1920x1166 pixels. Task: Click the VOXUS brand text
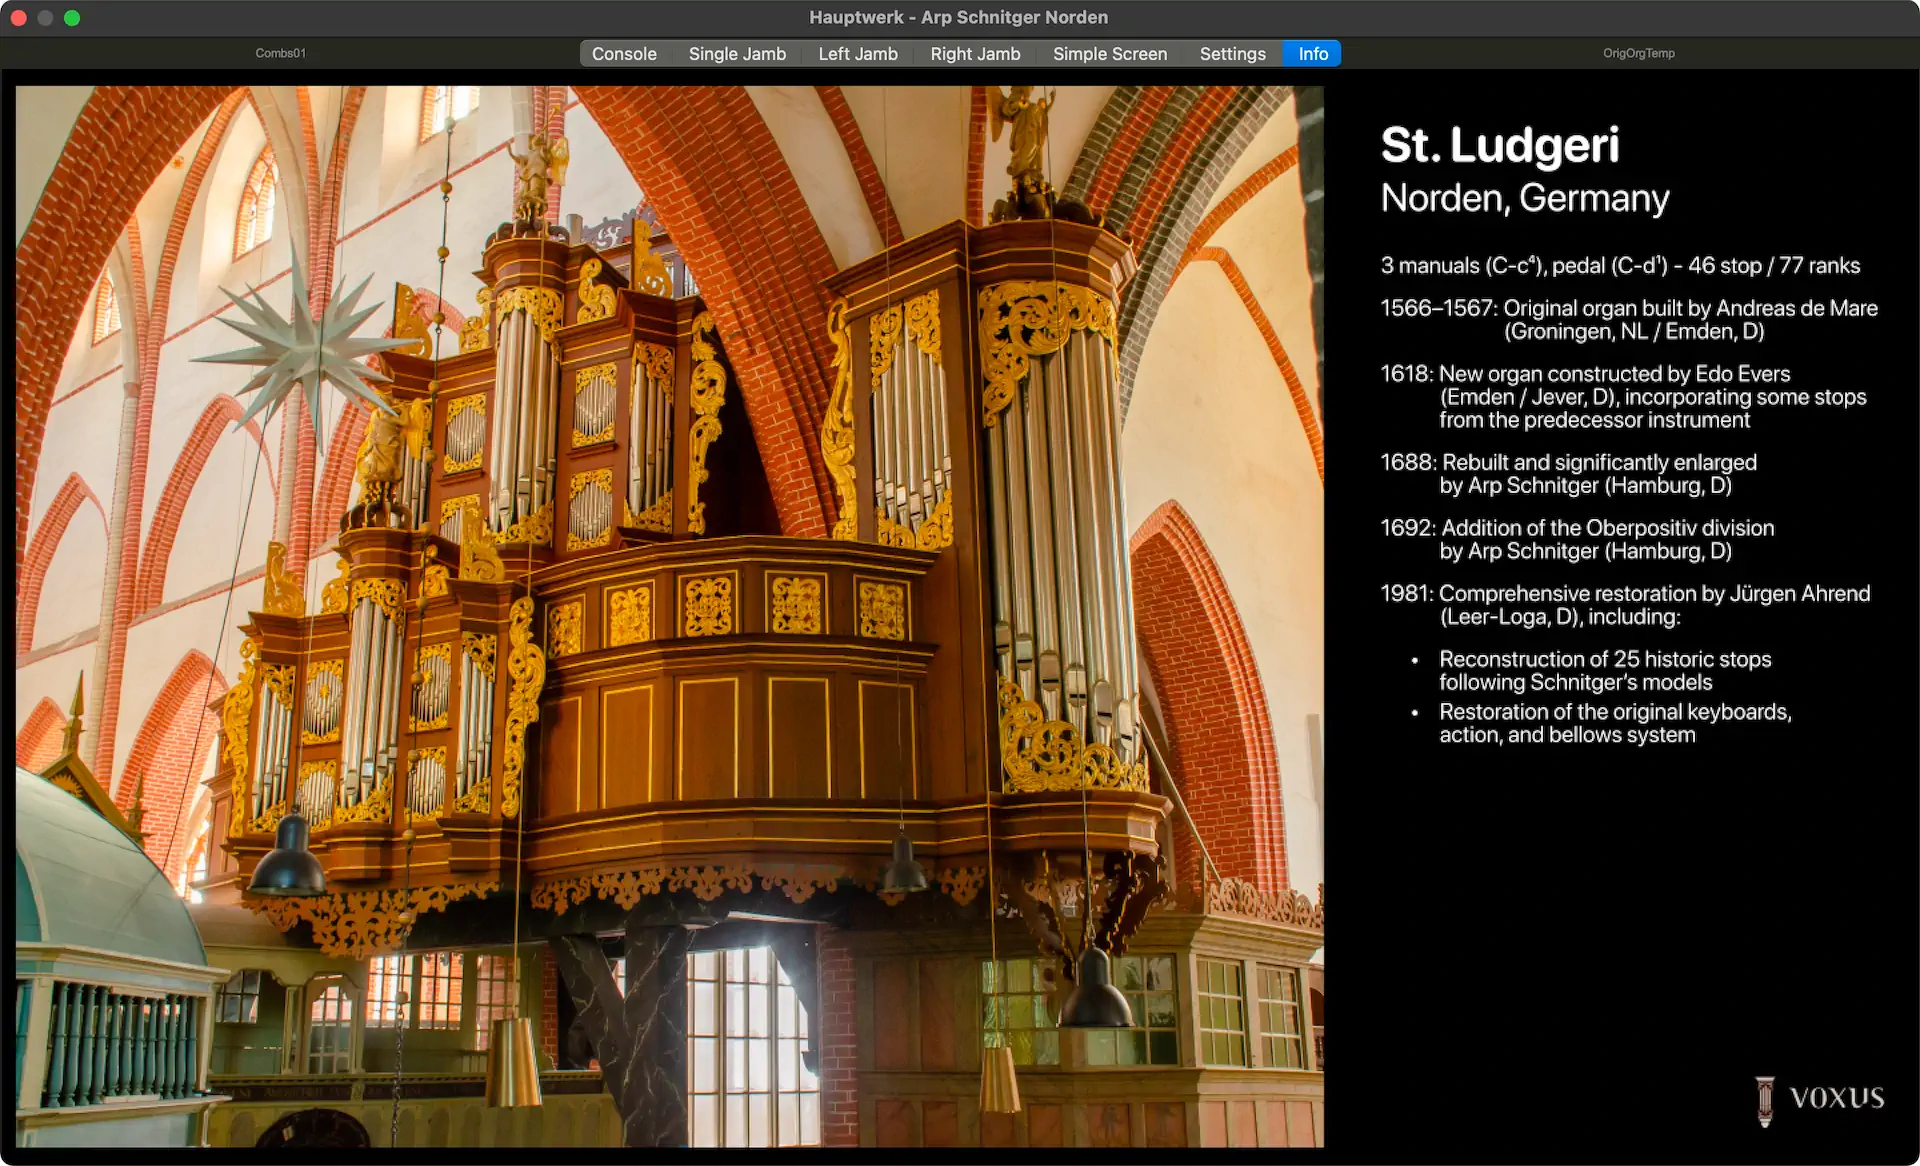1837,1098
